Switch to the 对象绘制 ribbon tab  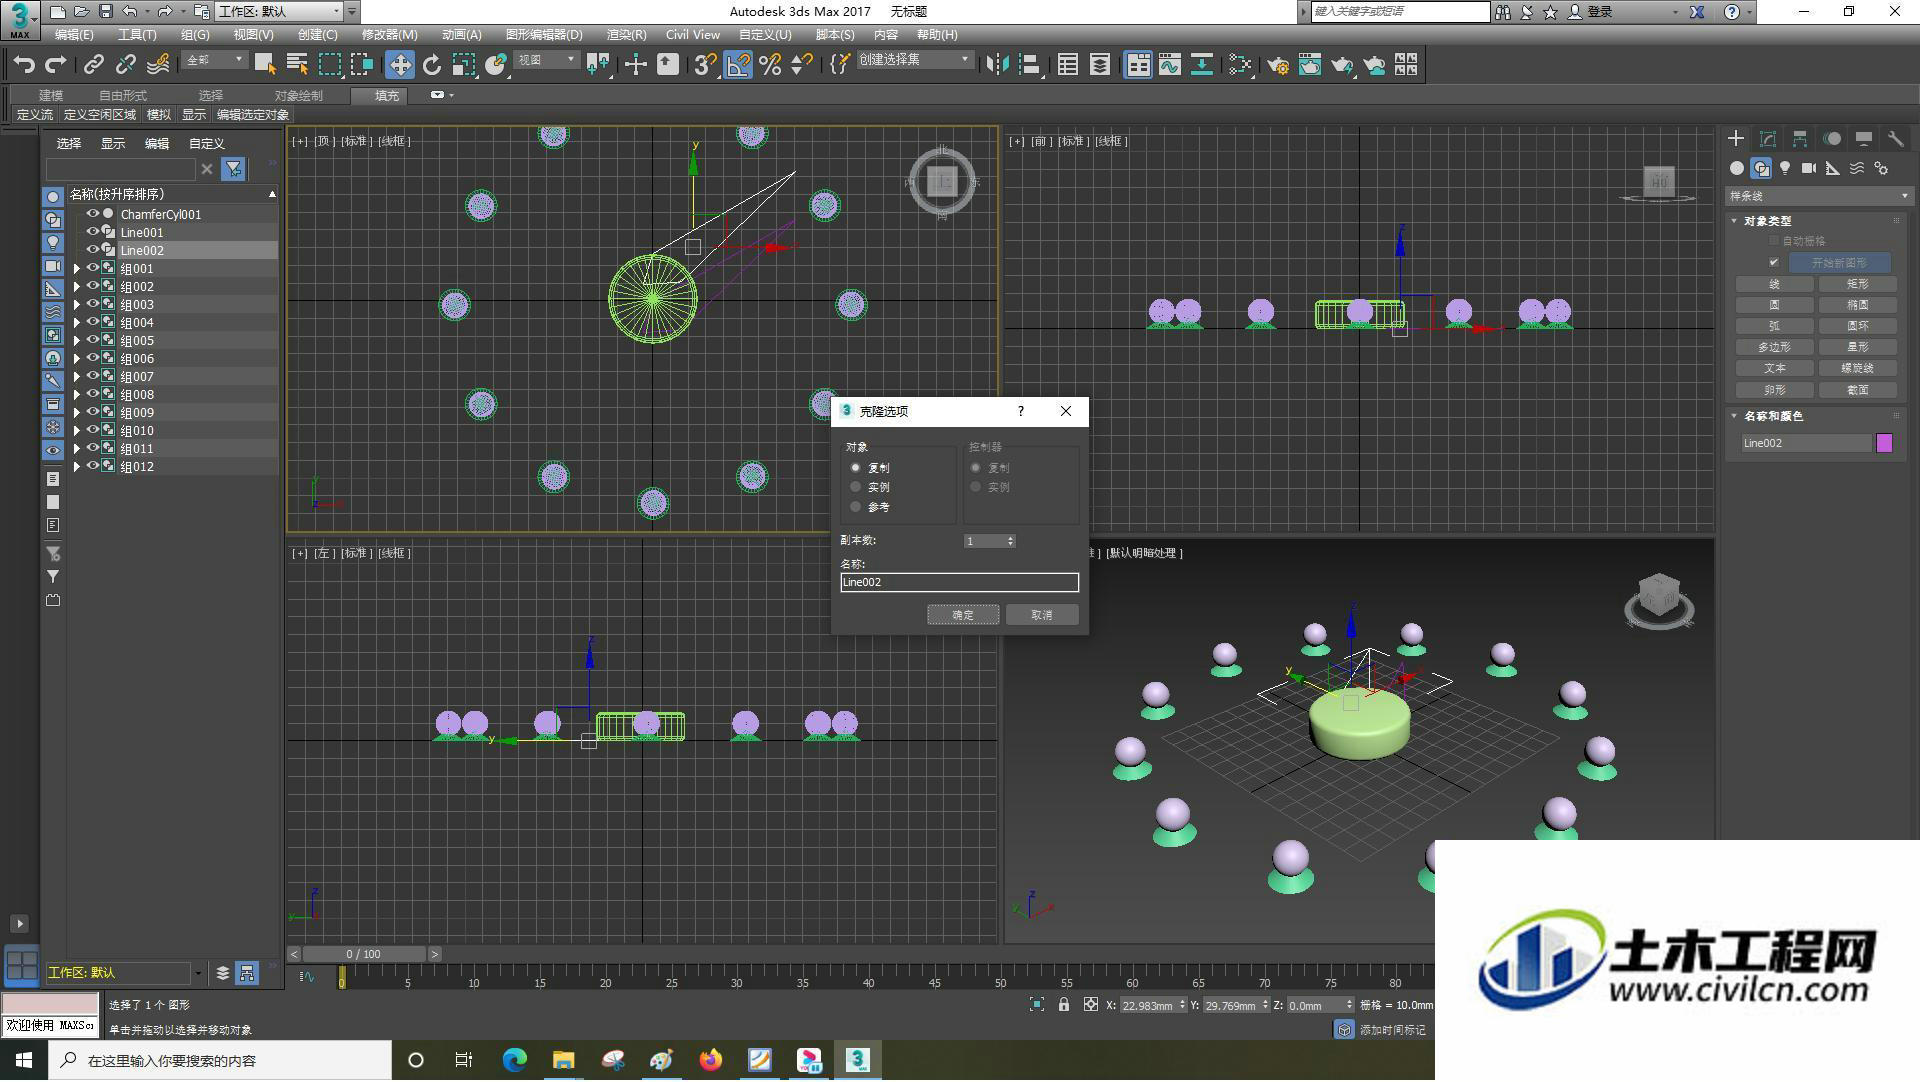coord(299,96)
